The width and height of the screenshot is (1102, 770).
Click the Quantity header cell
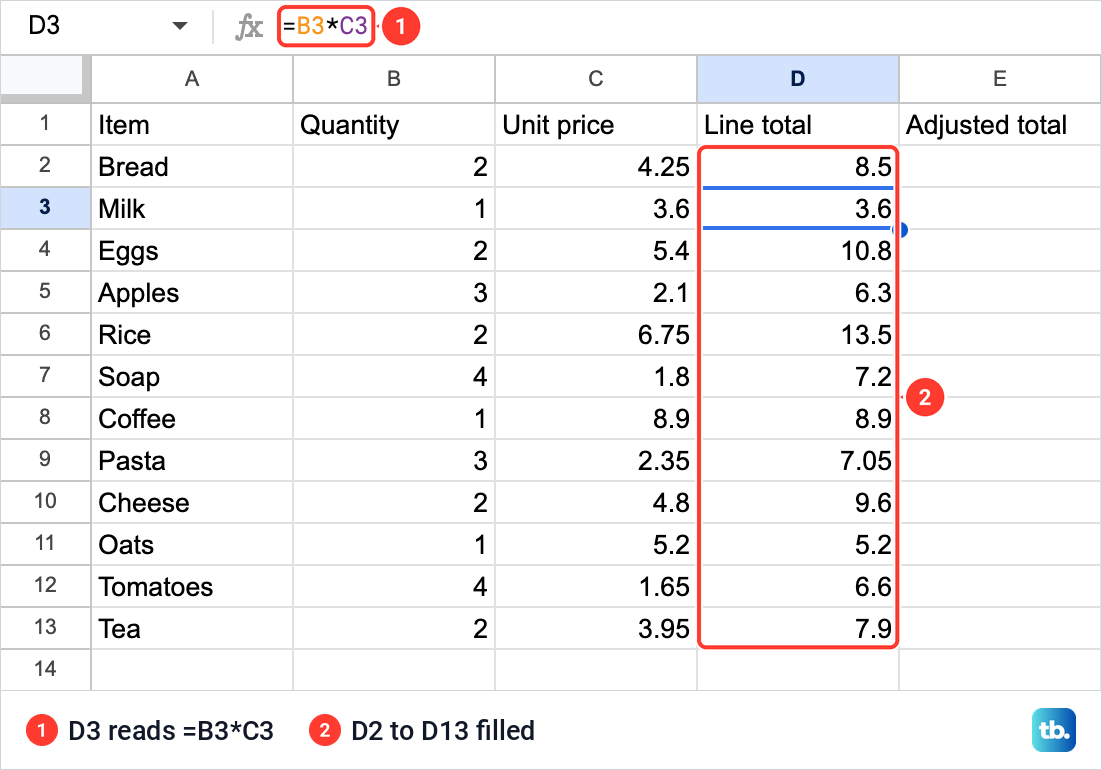tap(394, 124)
